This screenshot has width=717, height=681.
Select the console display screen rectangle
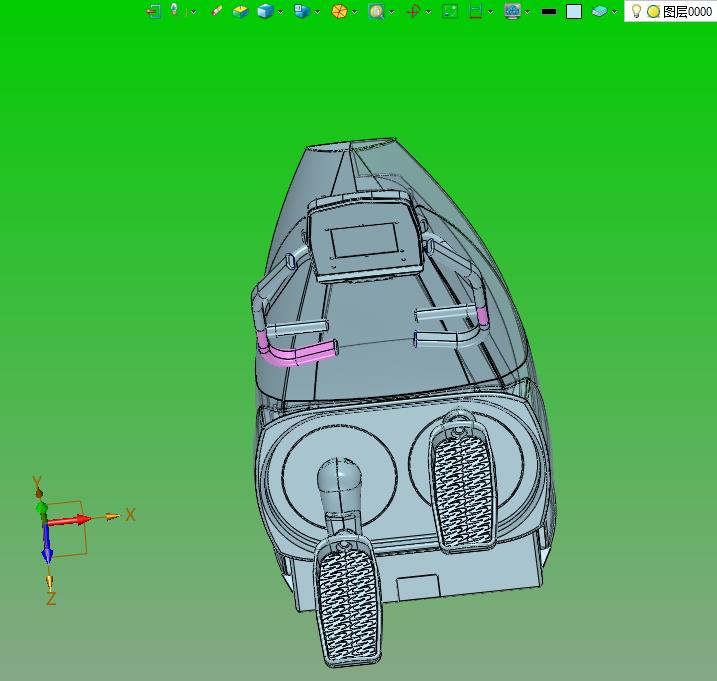[365, 240]
